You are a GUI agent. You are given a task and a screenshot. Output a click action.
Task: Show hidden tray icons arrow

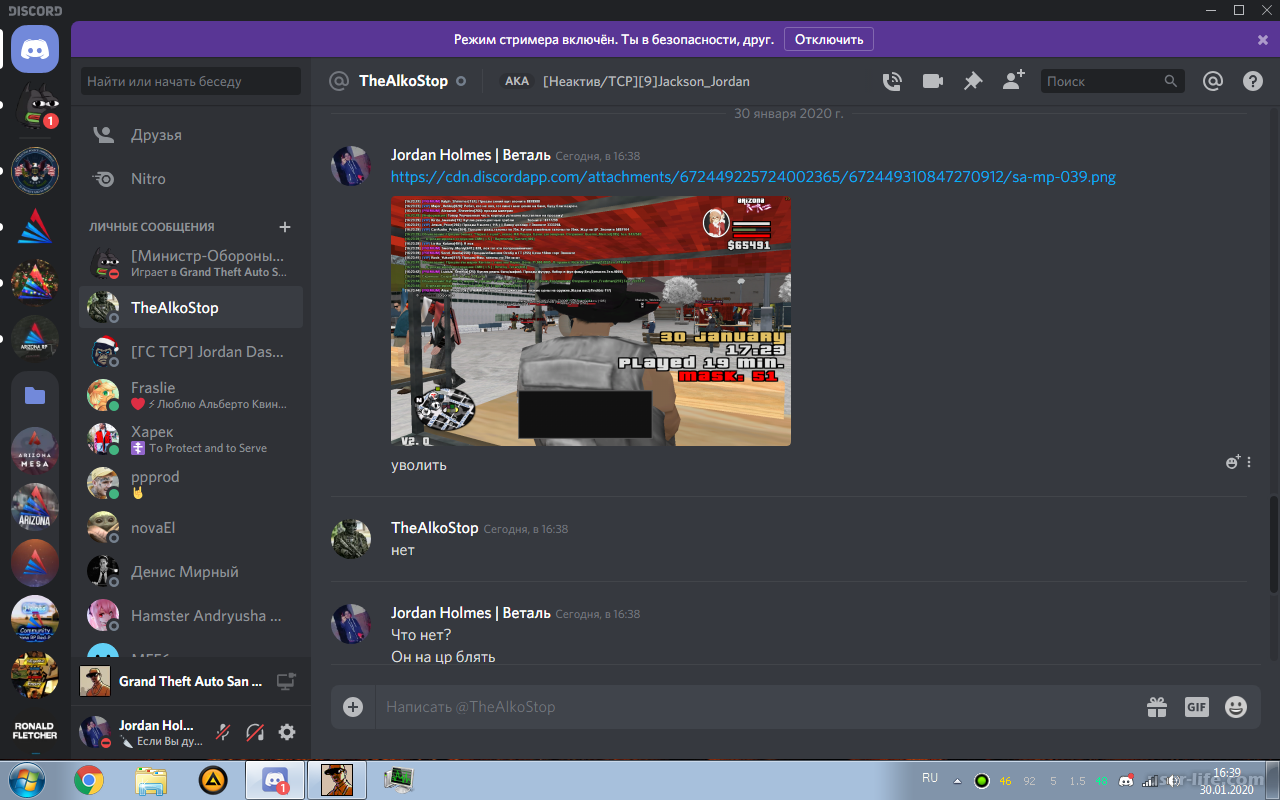point(958,781)
